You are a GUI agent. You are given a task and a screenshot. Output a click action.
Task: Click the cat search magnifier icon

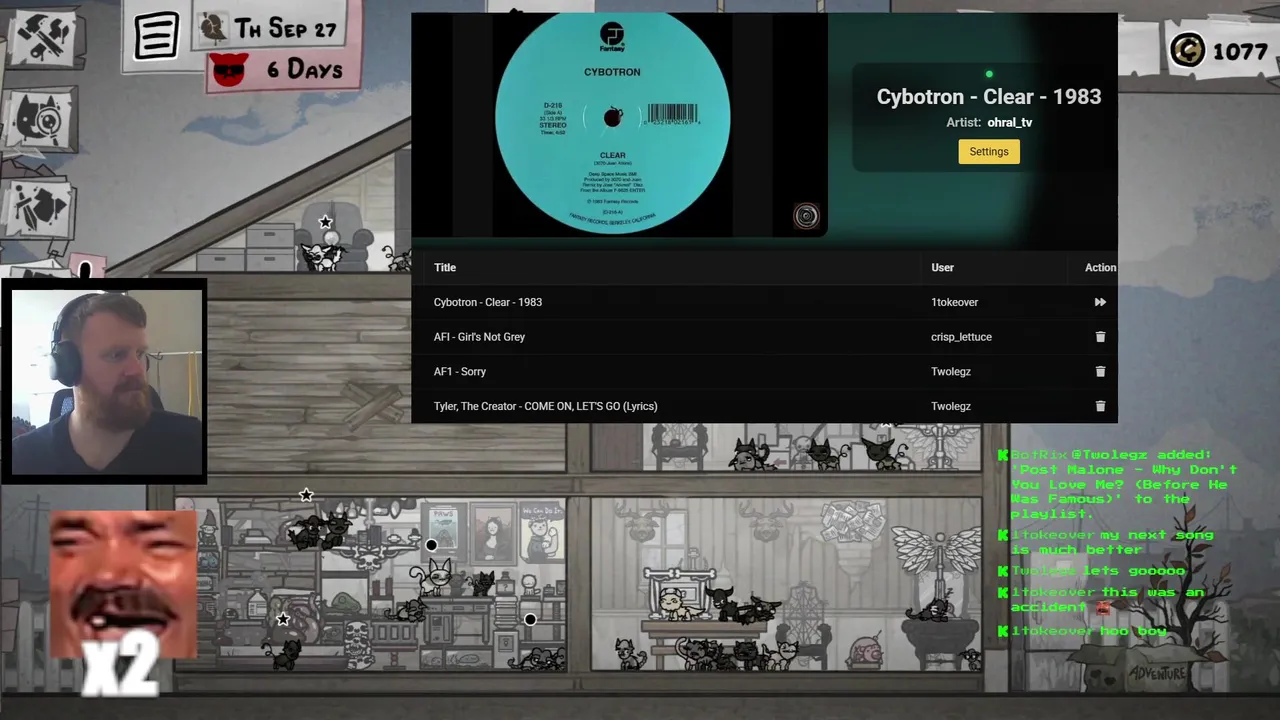[40, 120]
